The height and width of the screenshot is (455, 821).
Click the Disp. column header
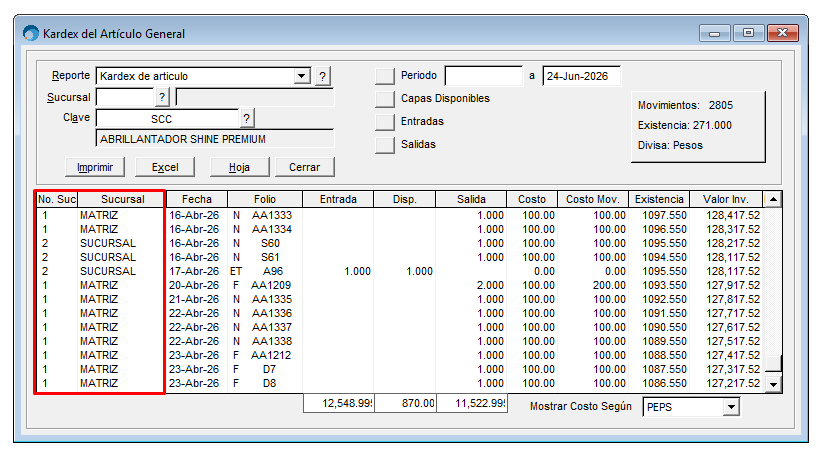pos(404,199)
